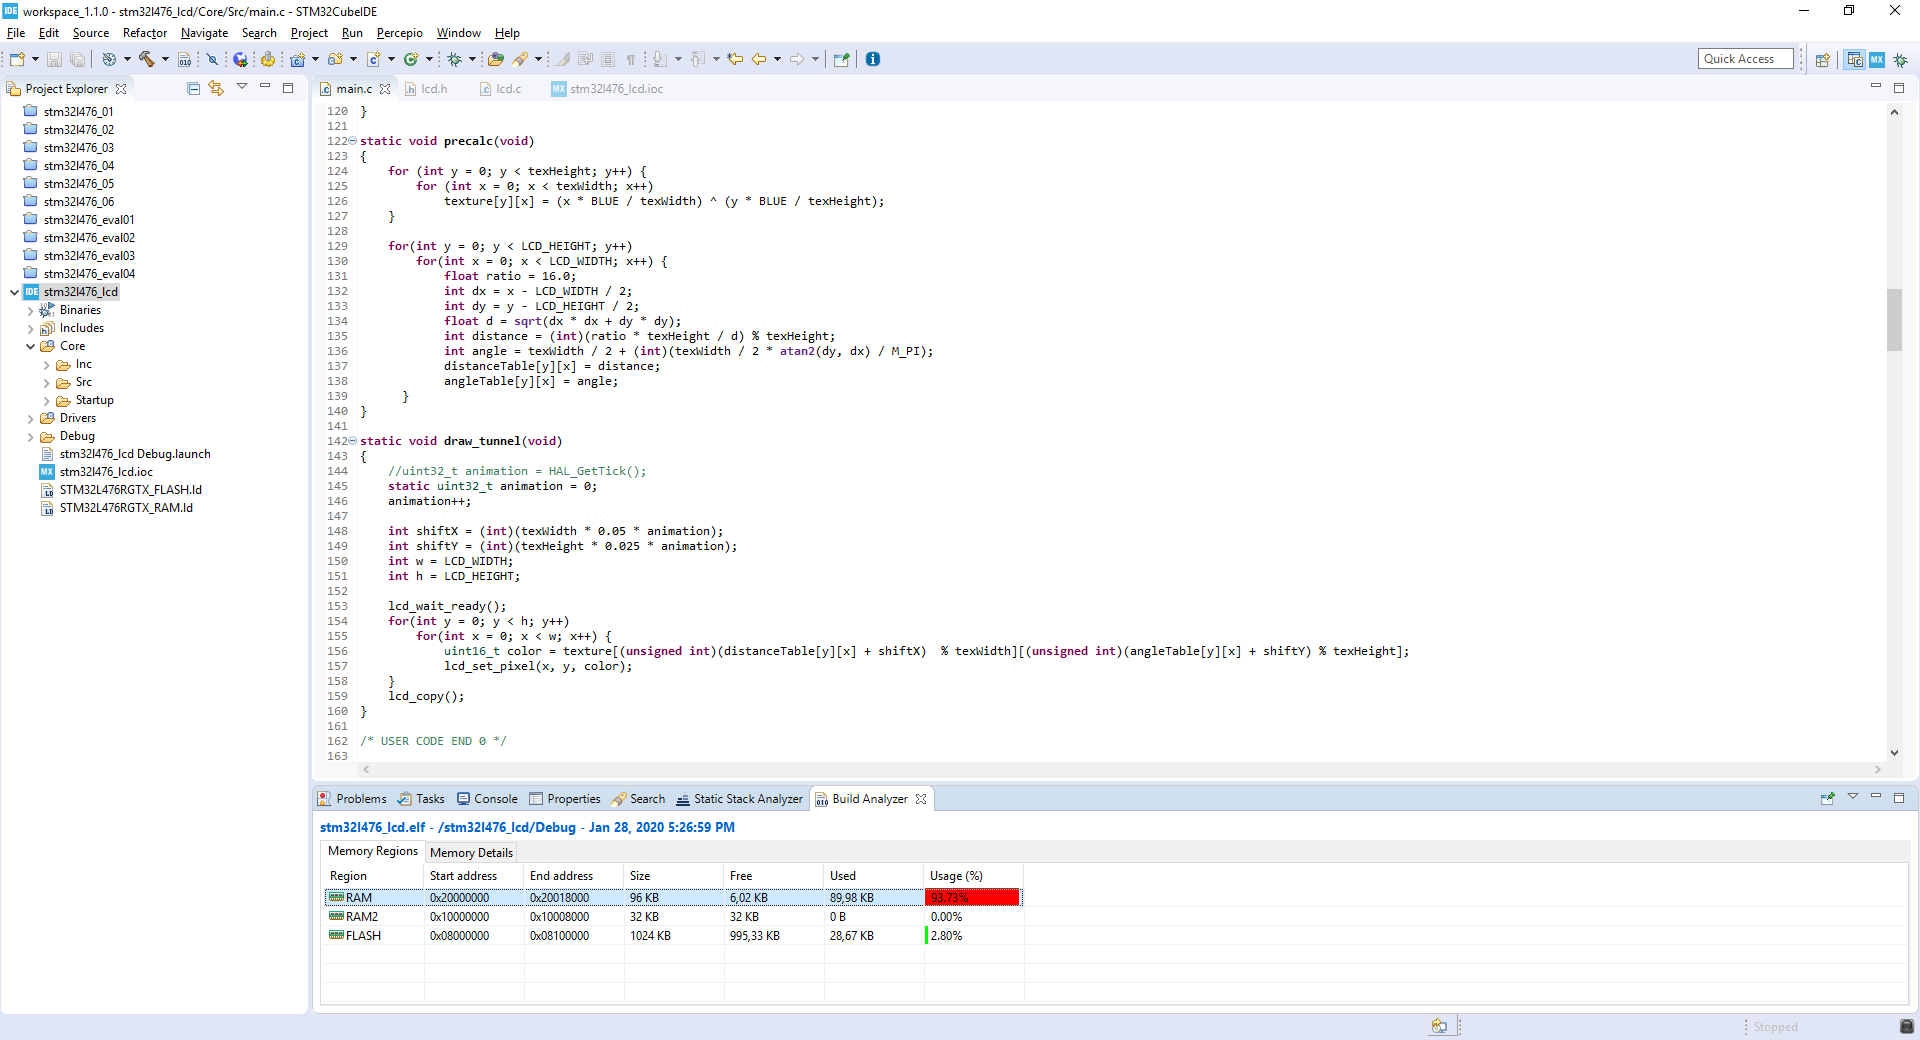Click the green new class icon
Viewport: 1920px width, 1040px height.
(x=411, y=59)
